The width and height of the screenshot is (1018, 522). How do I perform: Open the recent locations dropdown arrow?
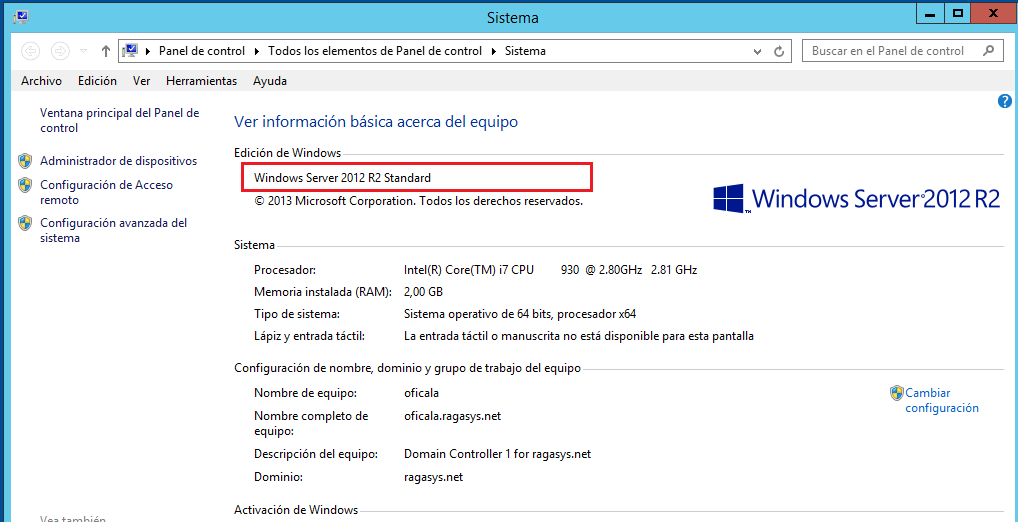coord(83,51)
